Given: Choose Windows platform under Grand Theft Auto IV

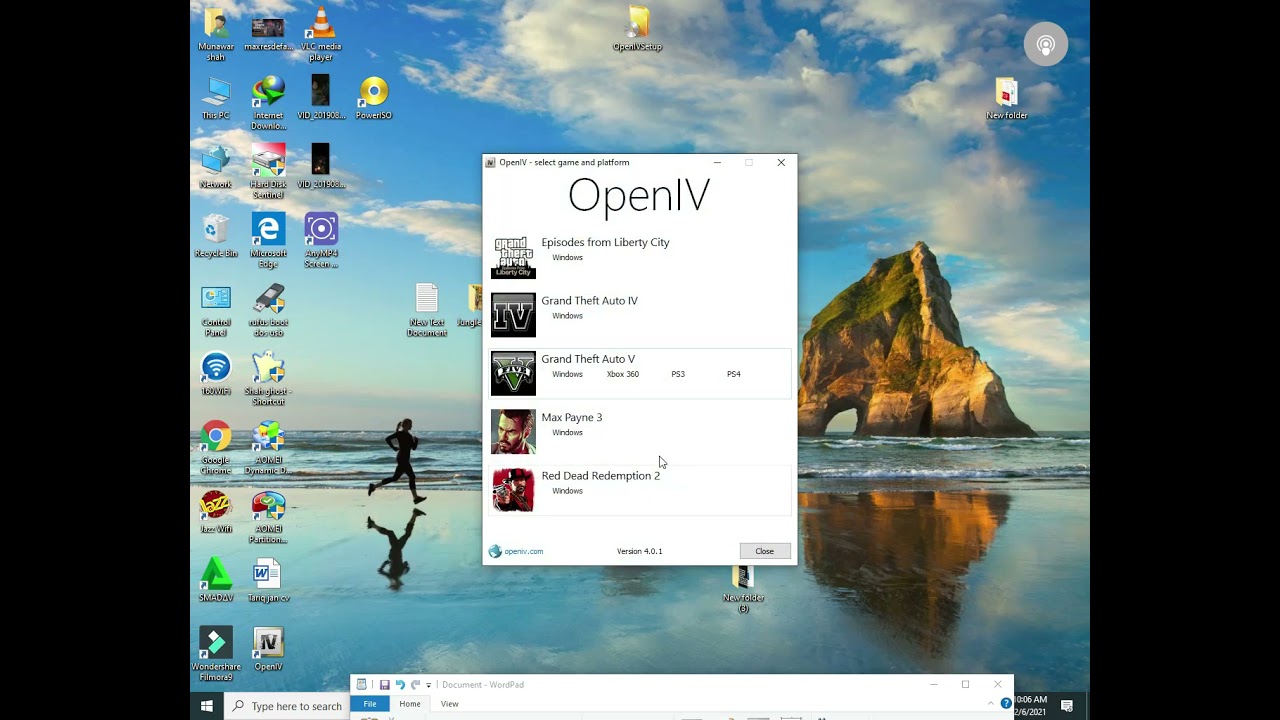Looking at the screenshot, I should click(567, 316).
